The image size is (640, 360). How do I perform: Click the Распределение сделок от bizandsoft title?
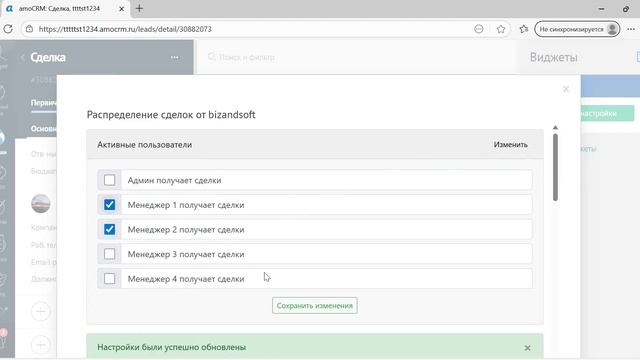171,115
